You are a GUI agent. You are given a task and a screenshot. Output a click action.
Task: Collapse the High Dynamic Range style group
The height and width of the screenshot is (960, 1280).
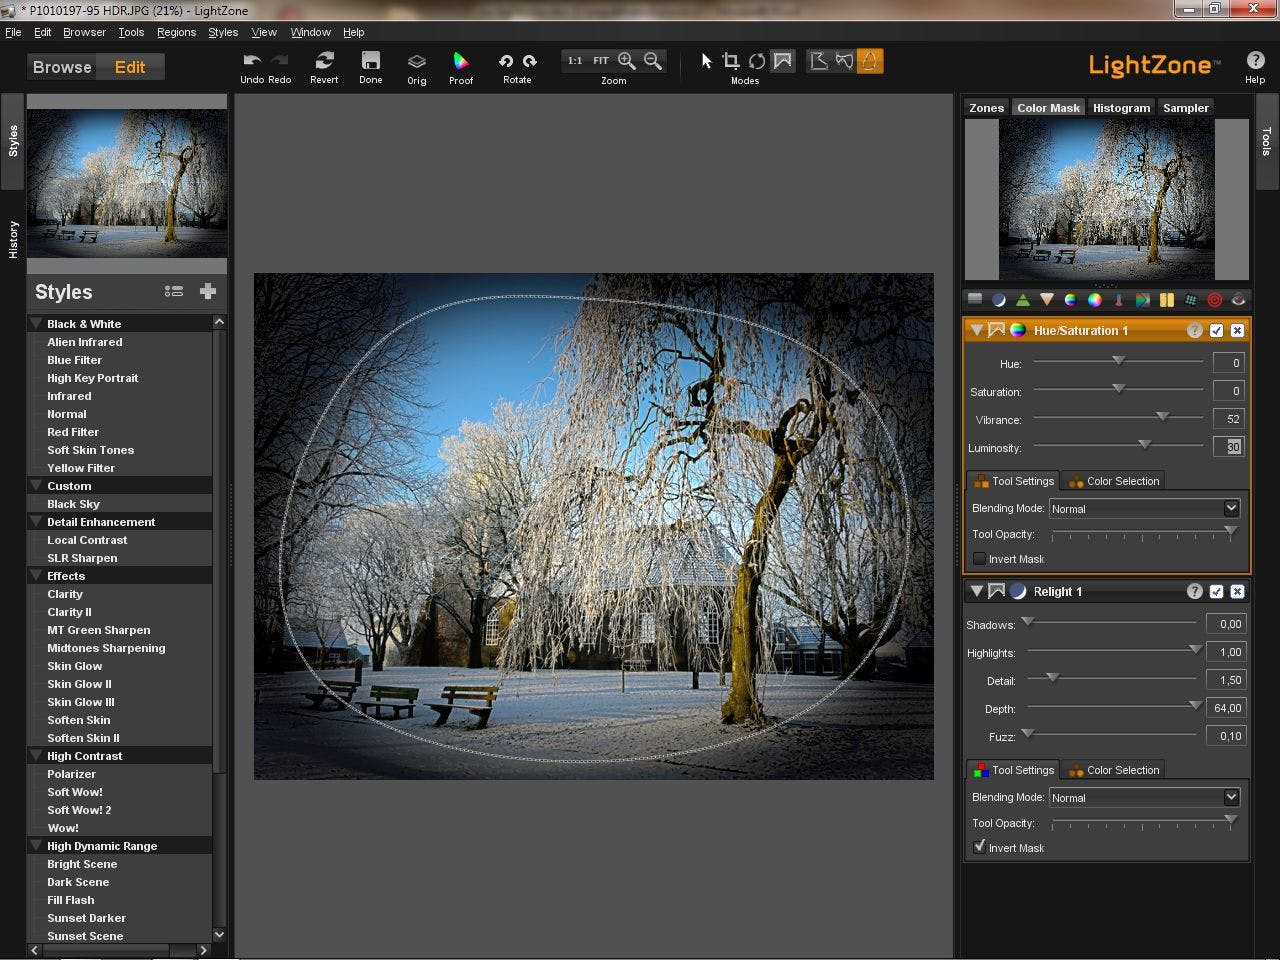coord(37,846)
